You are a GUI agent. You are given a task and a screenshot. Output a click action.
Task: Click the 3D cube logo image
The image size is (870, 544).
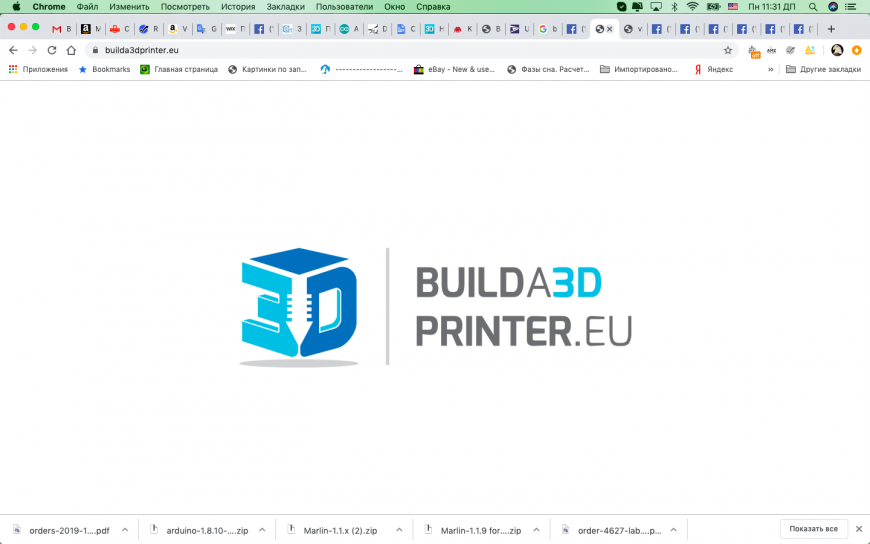(x=299, y=306)
